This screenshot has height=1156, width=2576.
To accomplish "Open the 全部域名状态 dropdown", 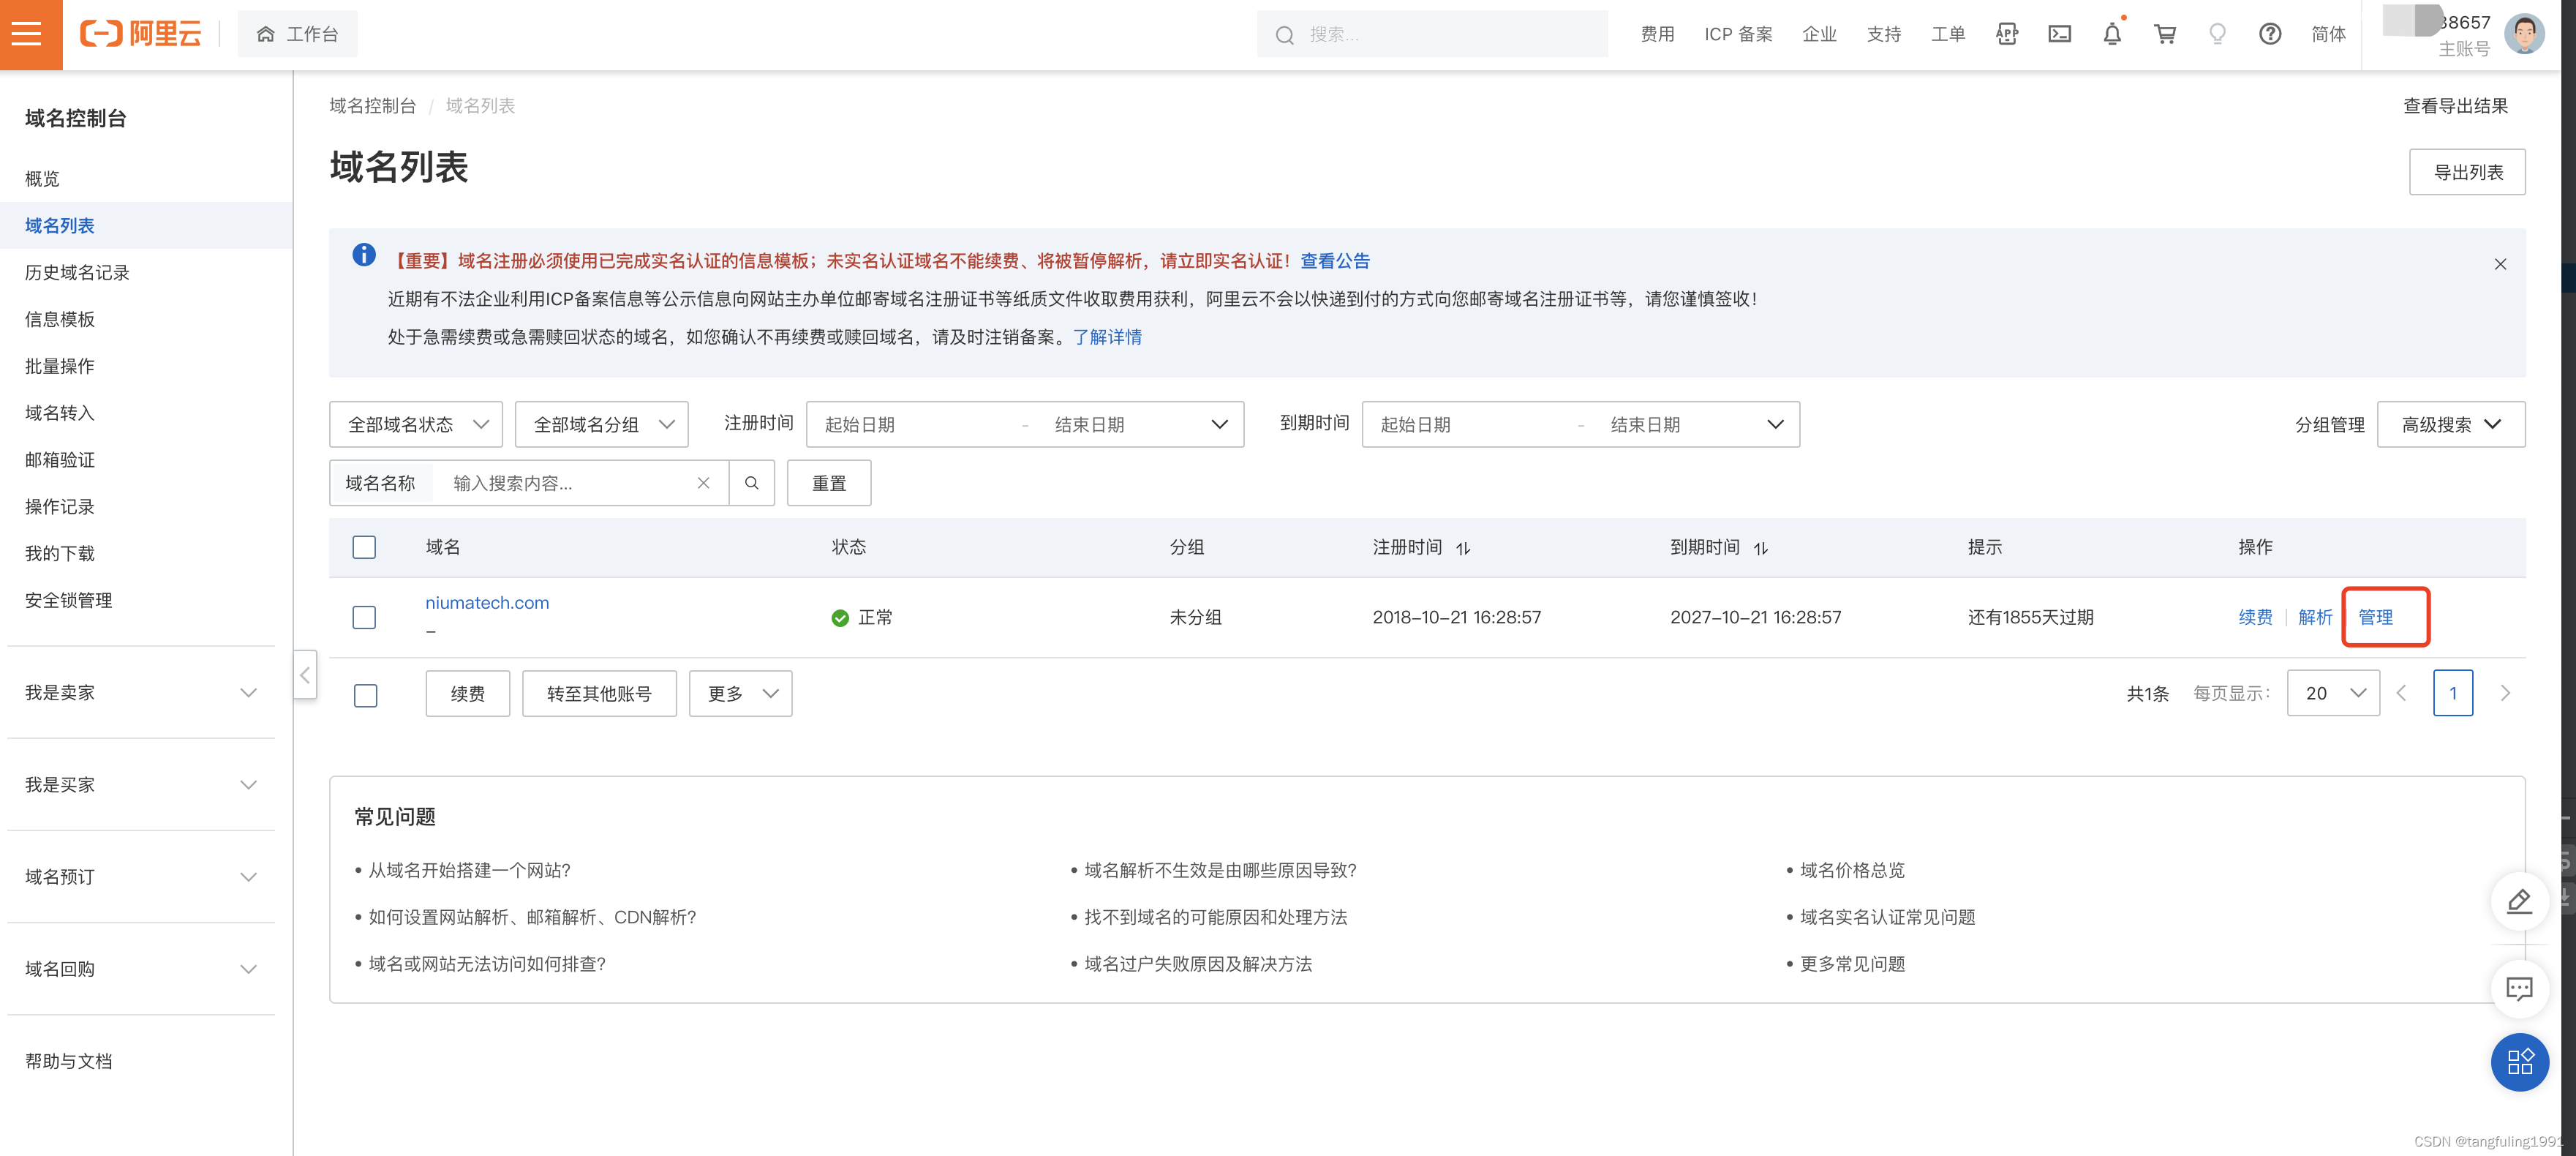I will (x=416, y=424).
